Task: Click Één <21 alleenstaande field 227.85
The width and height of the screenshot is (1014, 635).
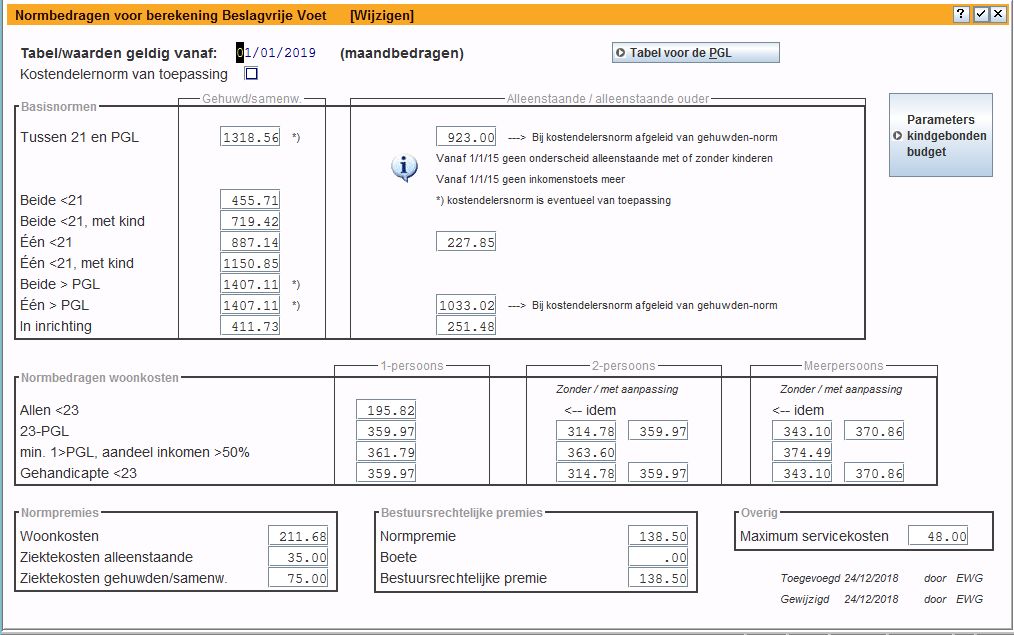Action: 466,242
